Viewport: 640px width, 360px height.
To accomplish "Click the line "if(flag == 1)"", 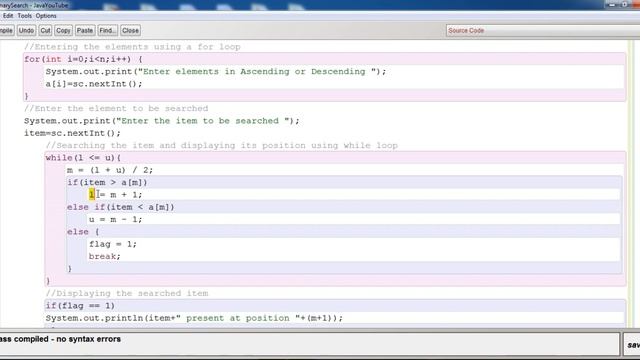I will (80, 306).
